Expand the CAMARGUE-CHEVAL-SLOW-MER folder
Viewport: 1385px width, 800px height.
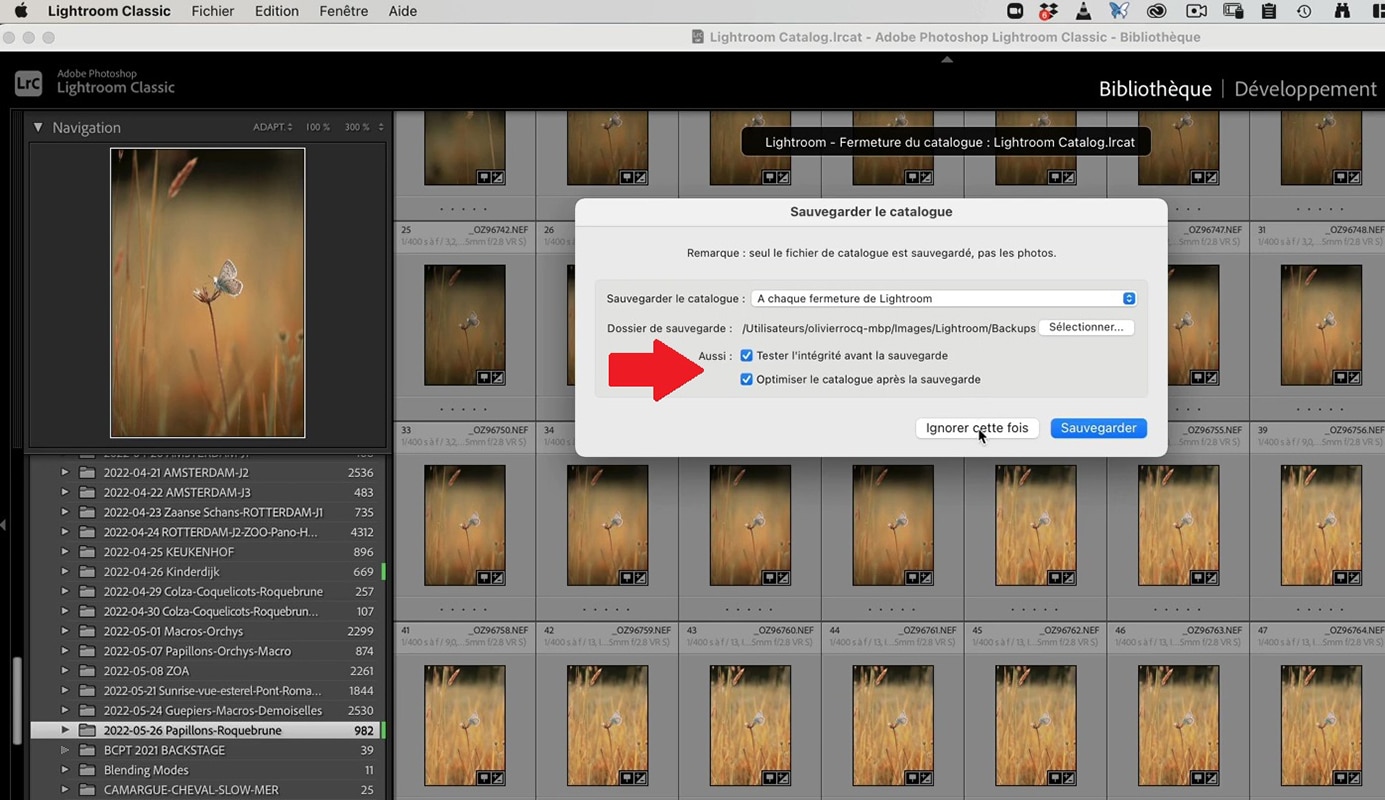pyautogui.click(x=65, y=790)
